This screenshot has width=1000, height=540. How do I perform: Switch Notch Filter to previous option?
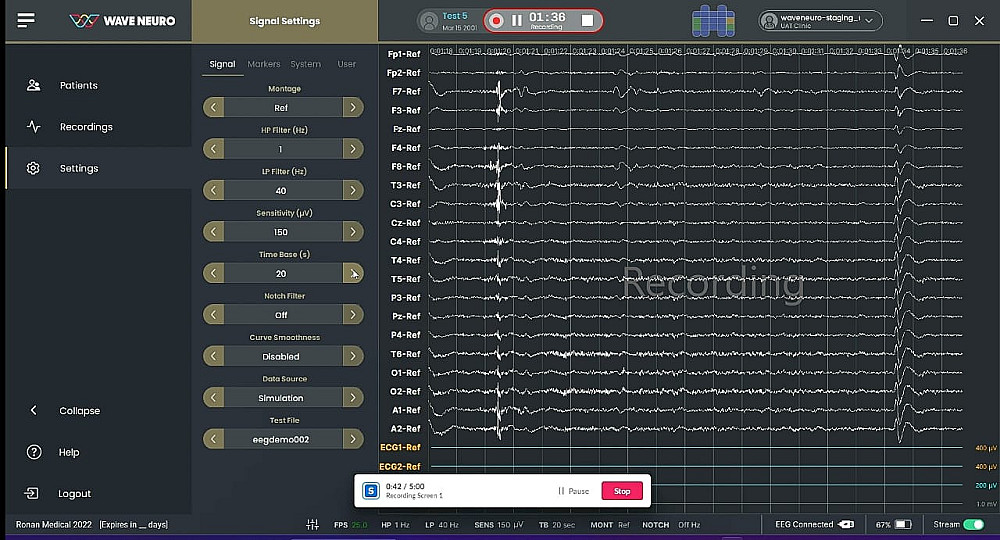[x=214, y=315]
